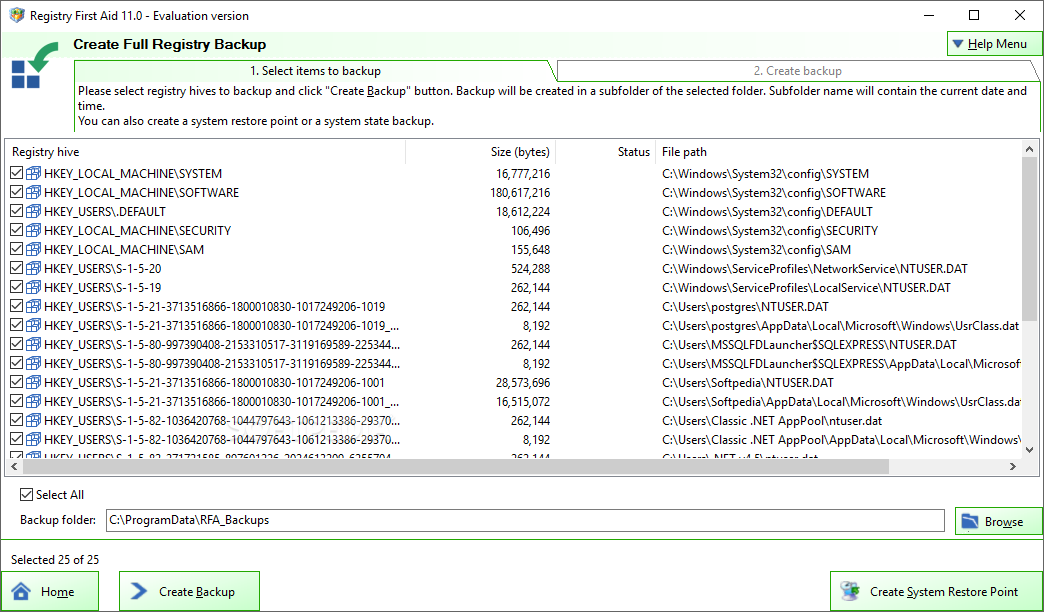
Task: Sort by the Status column header
Action: point(605,152)
